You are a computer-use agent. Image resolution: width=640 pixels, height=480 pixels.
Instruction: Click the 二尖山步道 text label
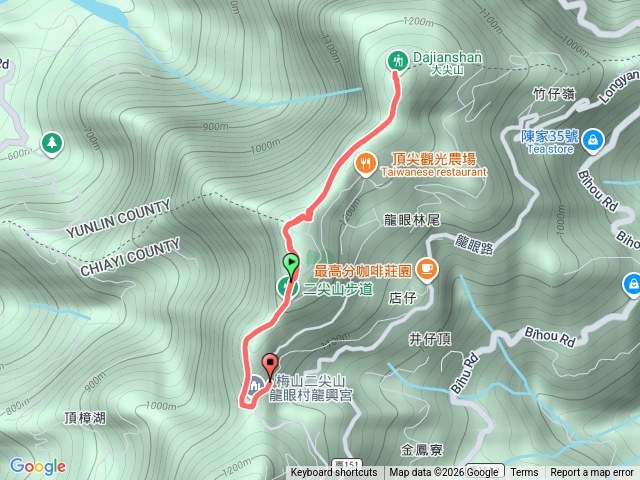tap(338, 289)
